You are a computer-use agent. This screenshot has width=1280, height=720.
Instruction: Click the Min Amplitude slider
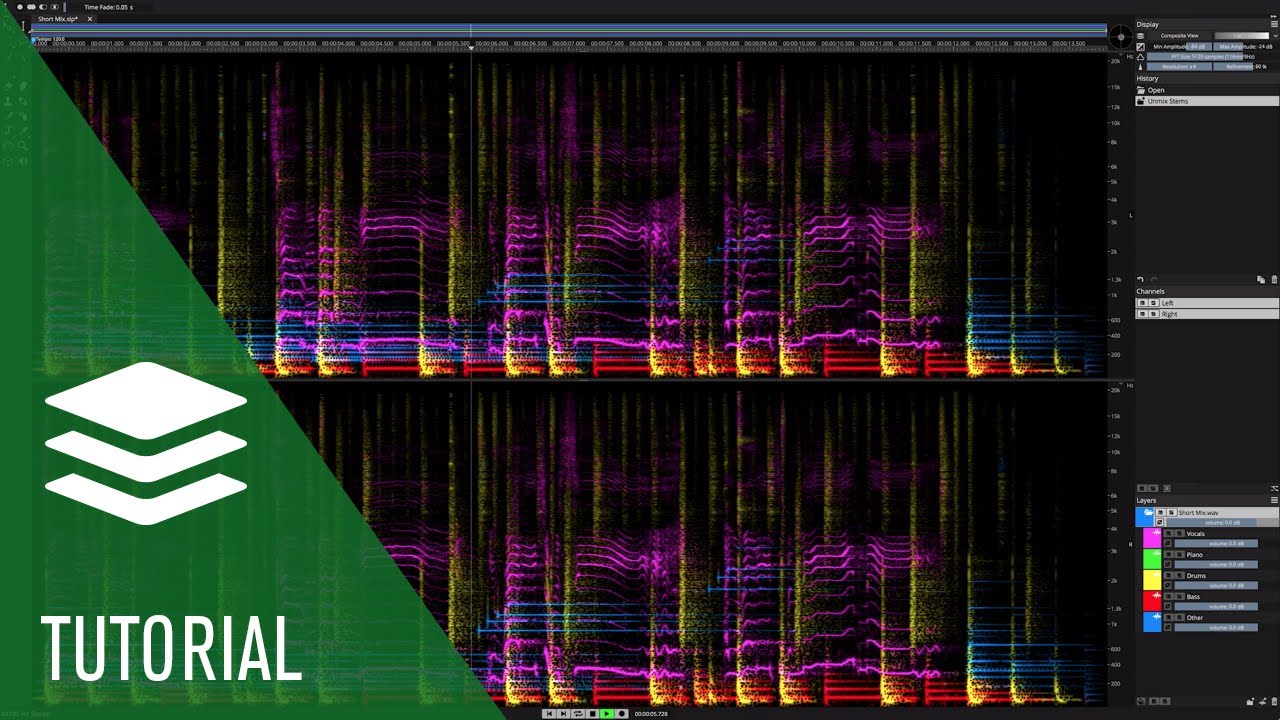point(1179,47)
